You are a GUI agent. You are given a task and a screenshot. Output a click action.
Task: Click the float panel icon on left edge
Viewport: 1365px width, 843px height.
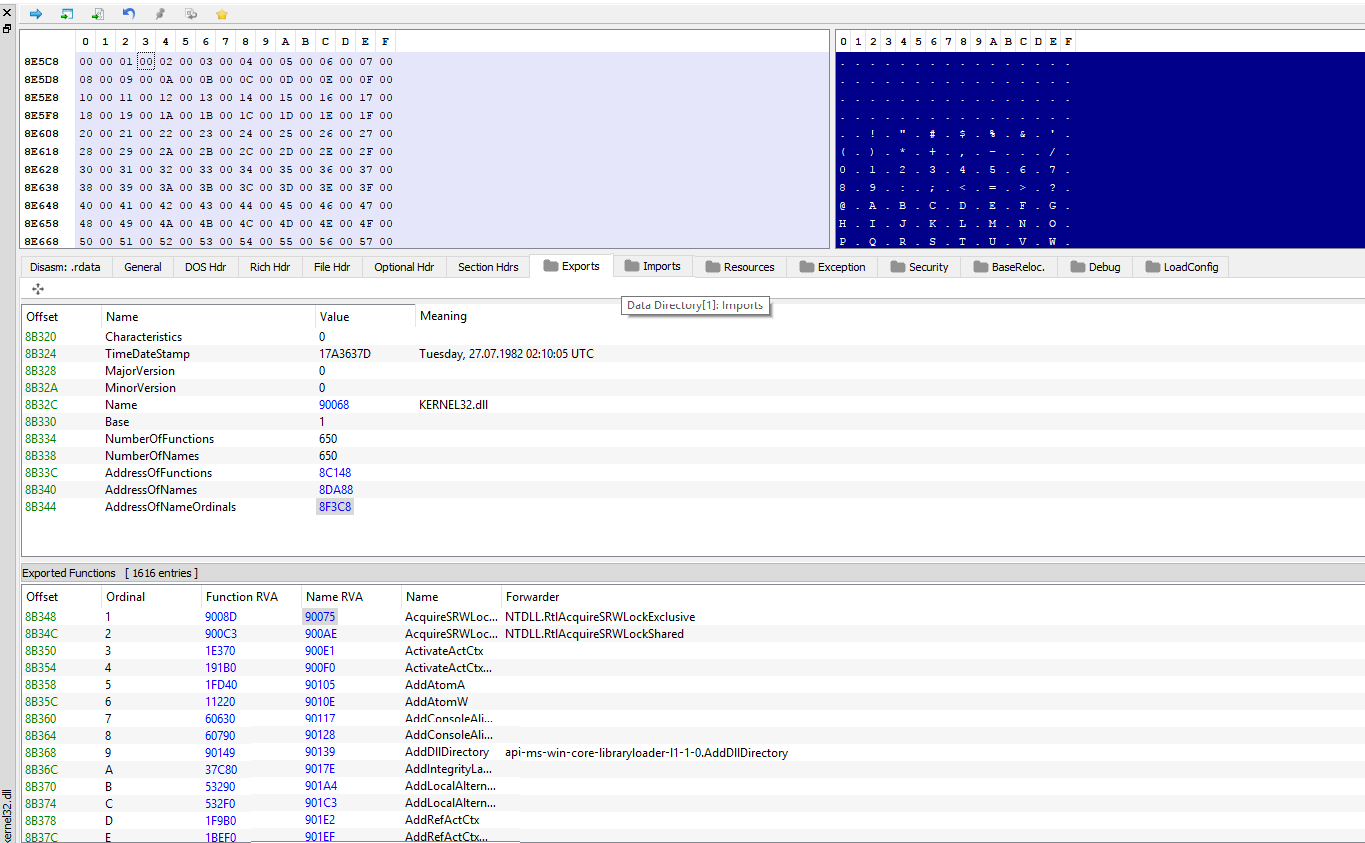point(8,29)
